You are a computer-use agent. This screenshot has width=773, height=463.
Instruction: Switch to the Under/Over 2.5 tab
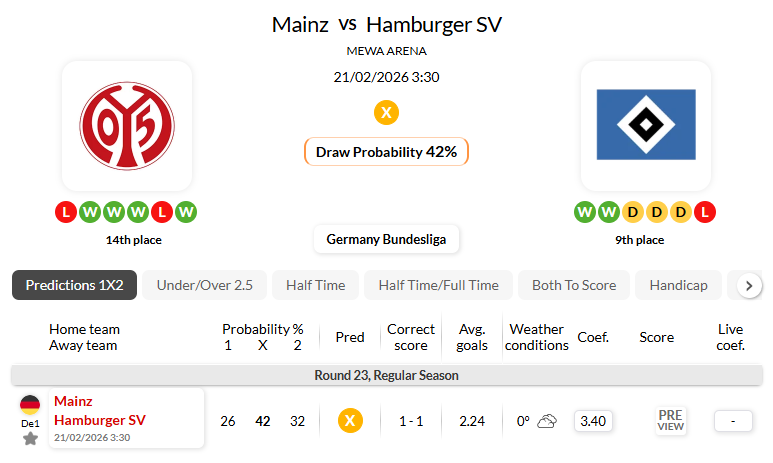click(x=204, y=285)
